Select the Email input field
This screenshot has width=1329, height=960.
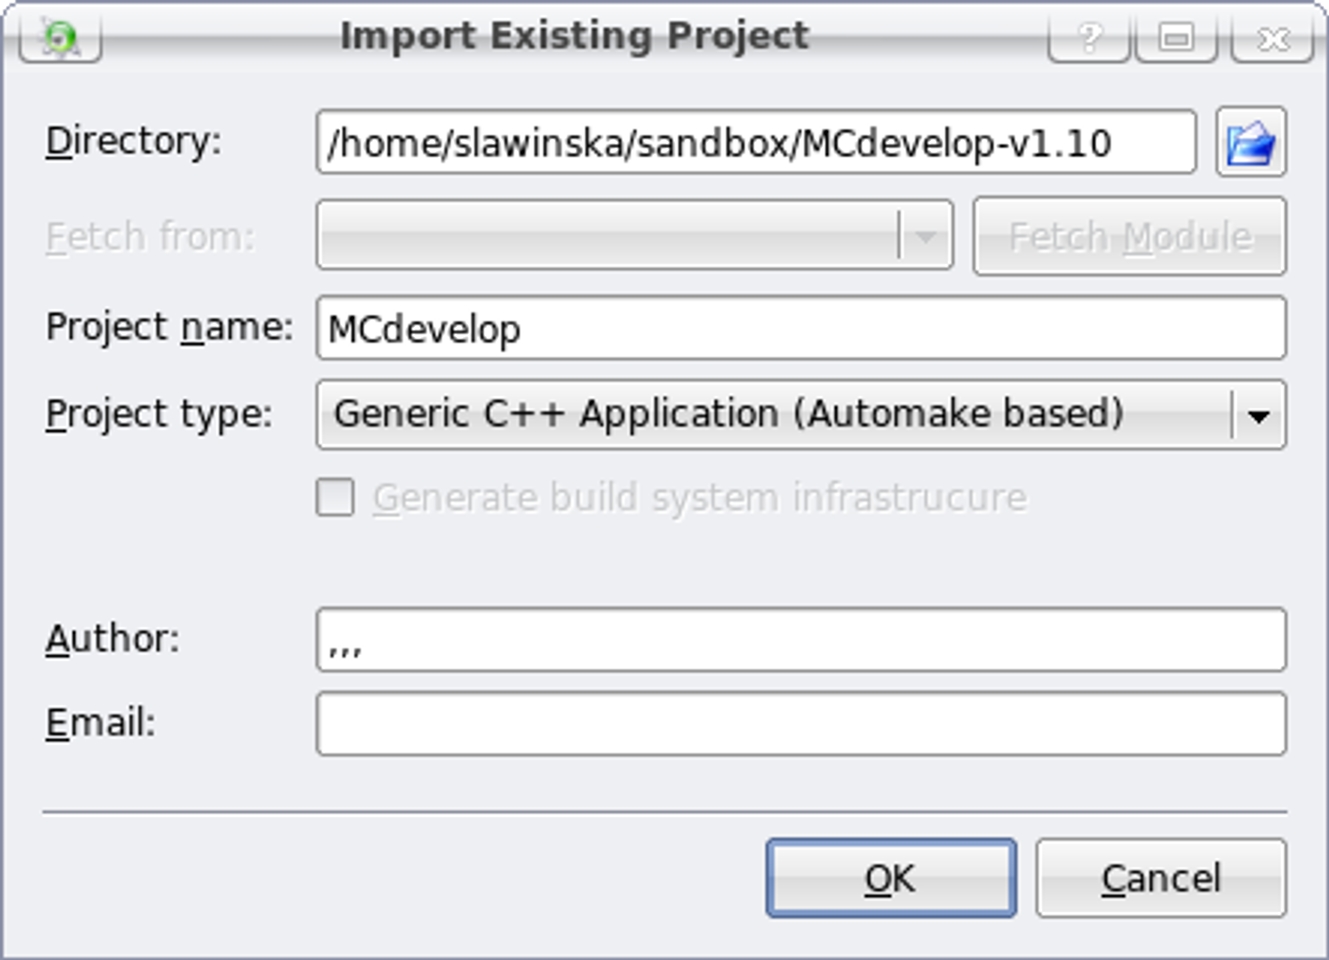click(x=800, y=724)
